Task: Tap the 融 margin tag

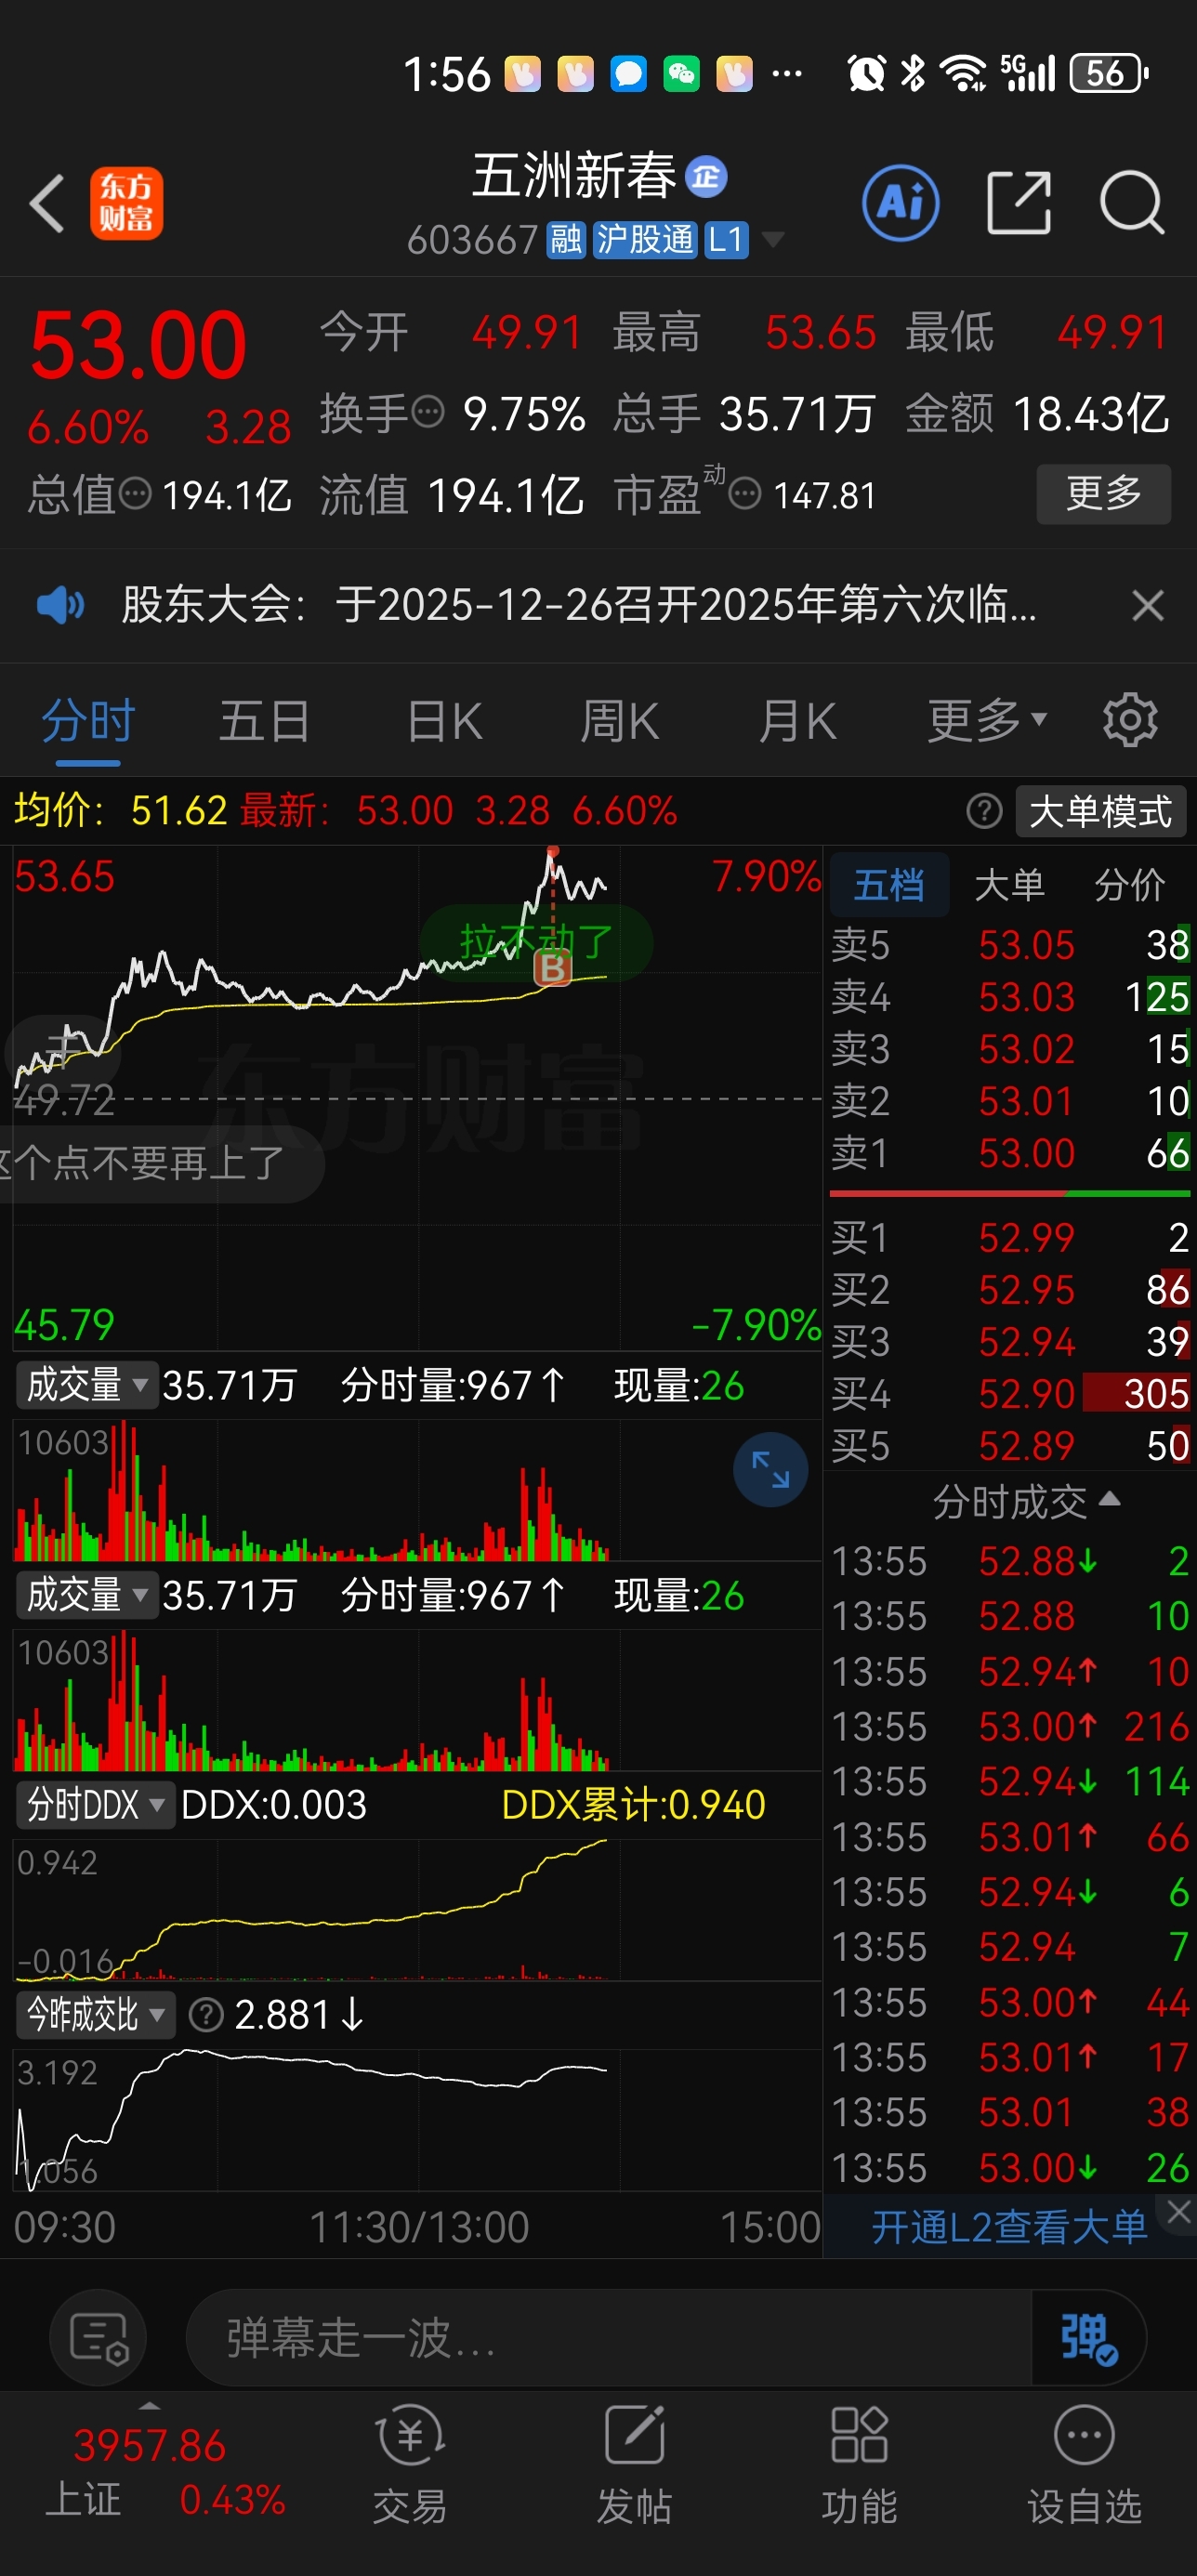Action: pos(566,240)
